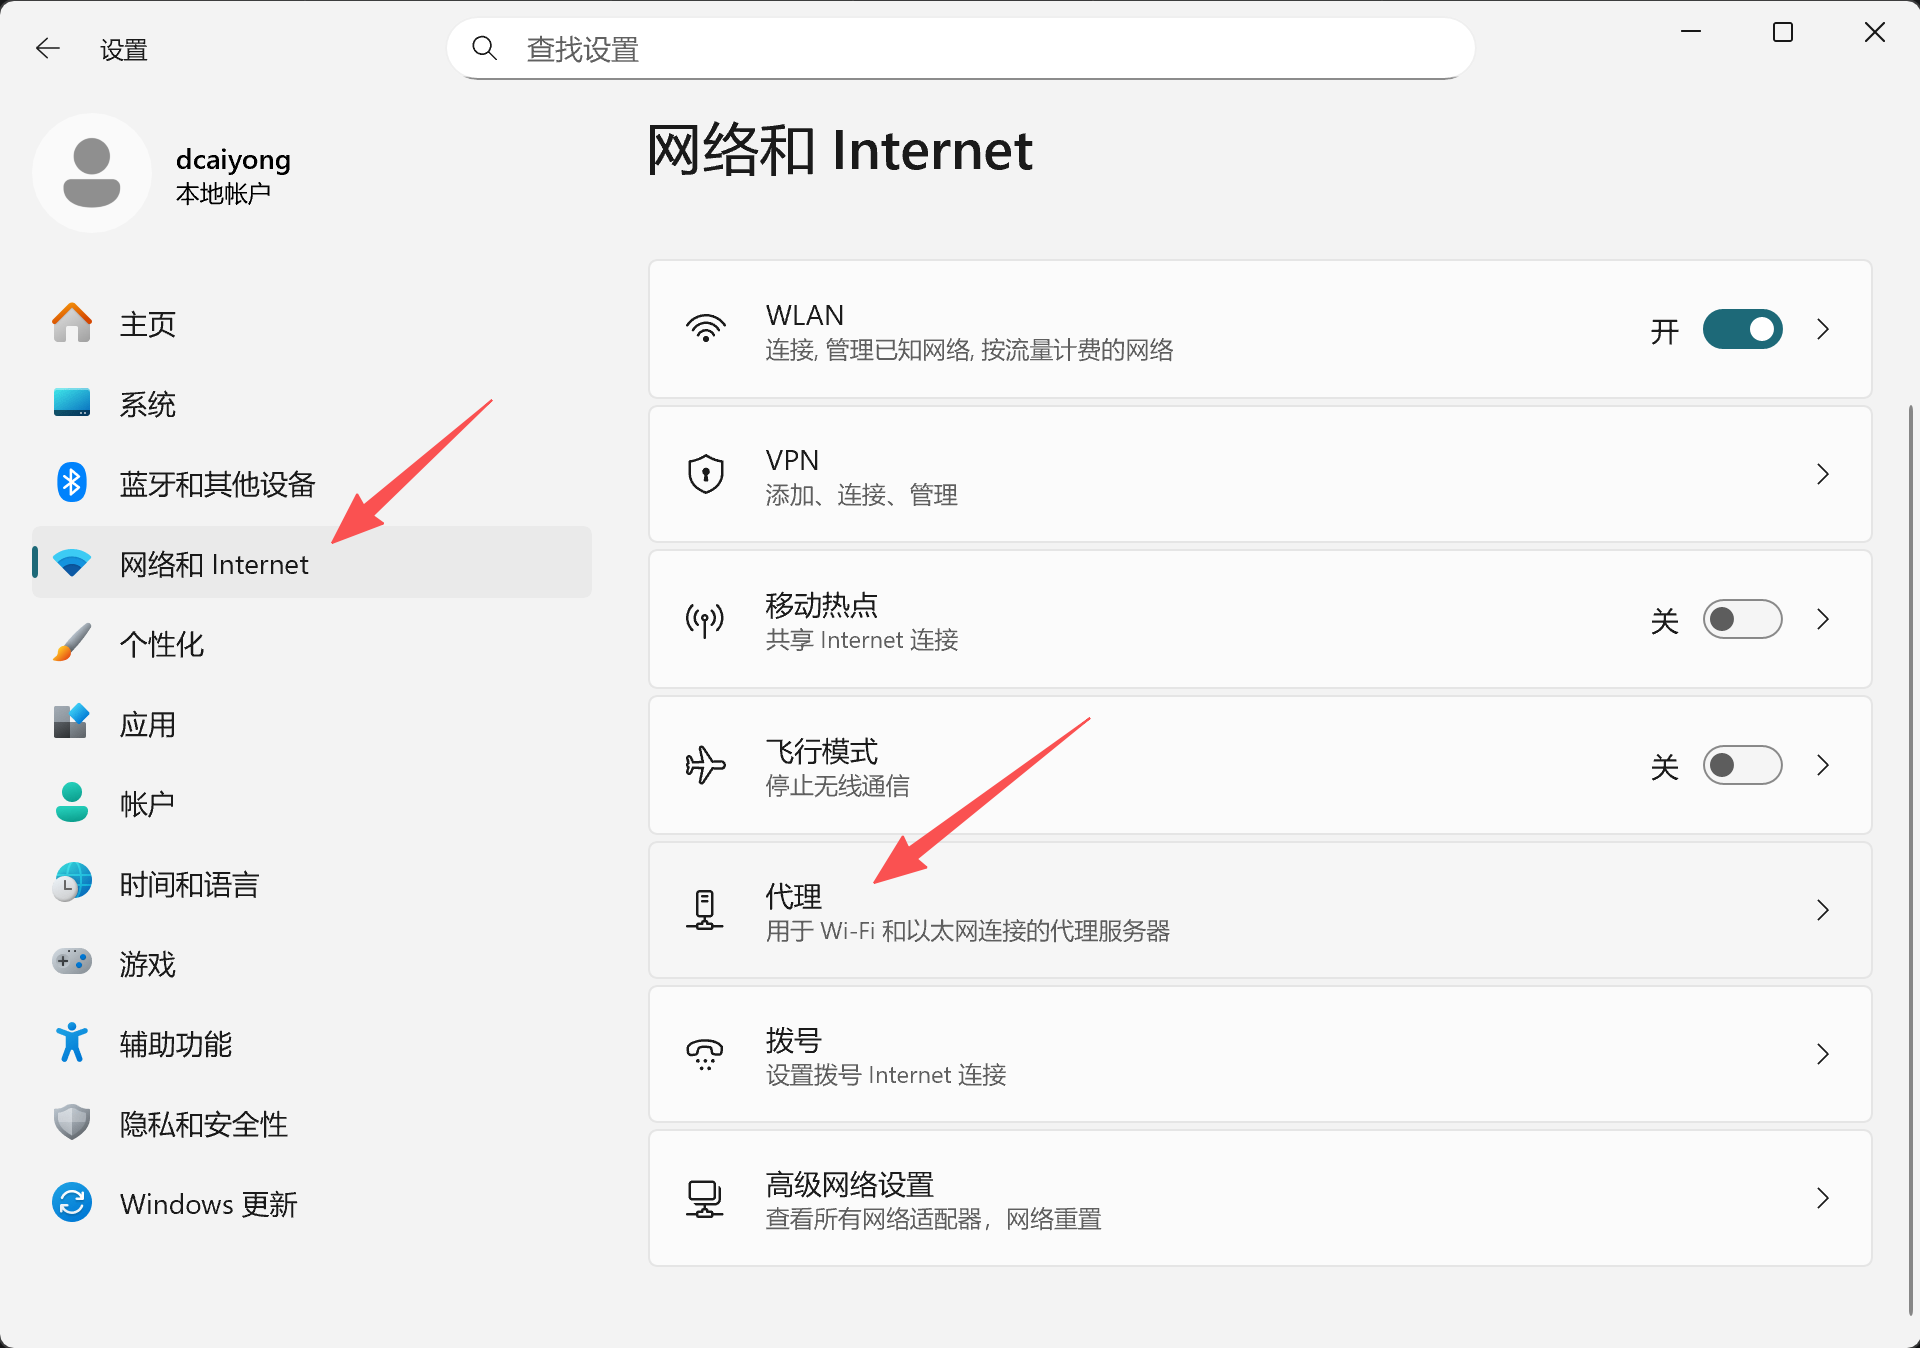
Task: Select 个性化 in the sidebar
Action: coord(161,644)
